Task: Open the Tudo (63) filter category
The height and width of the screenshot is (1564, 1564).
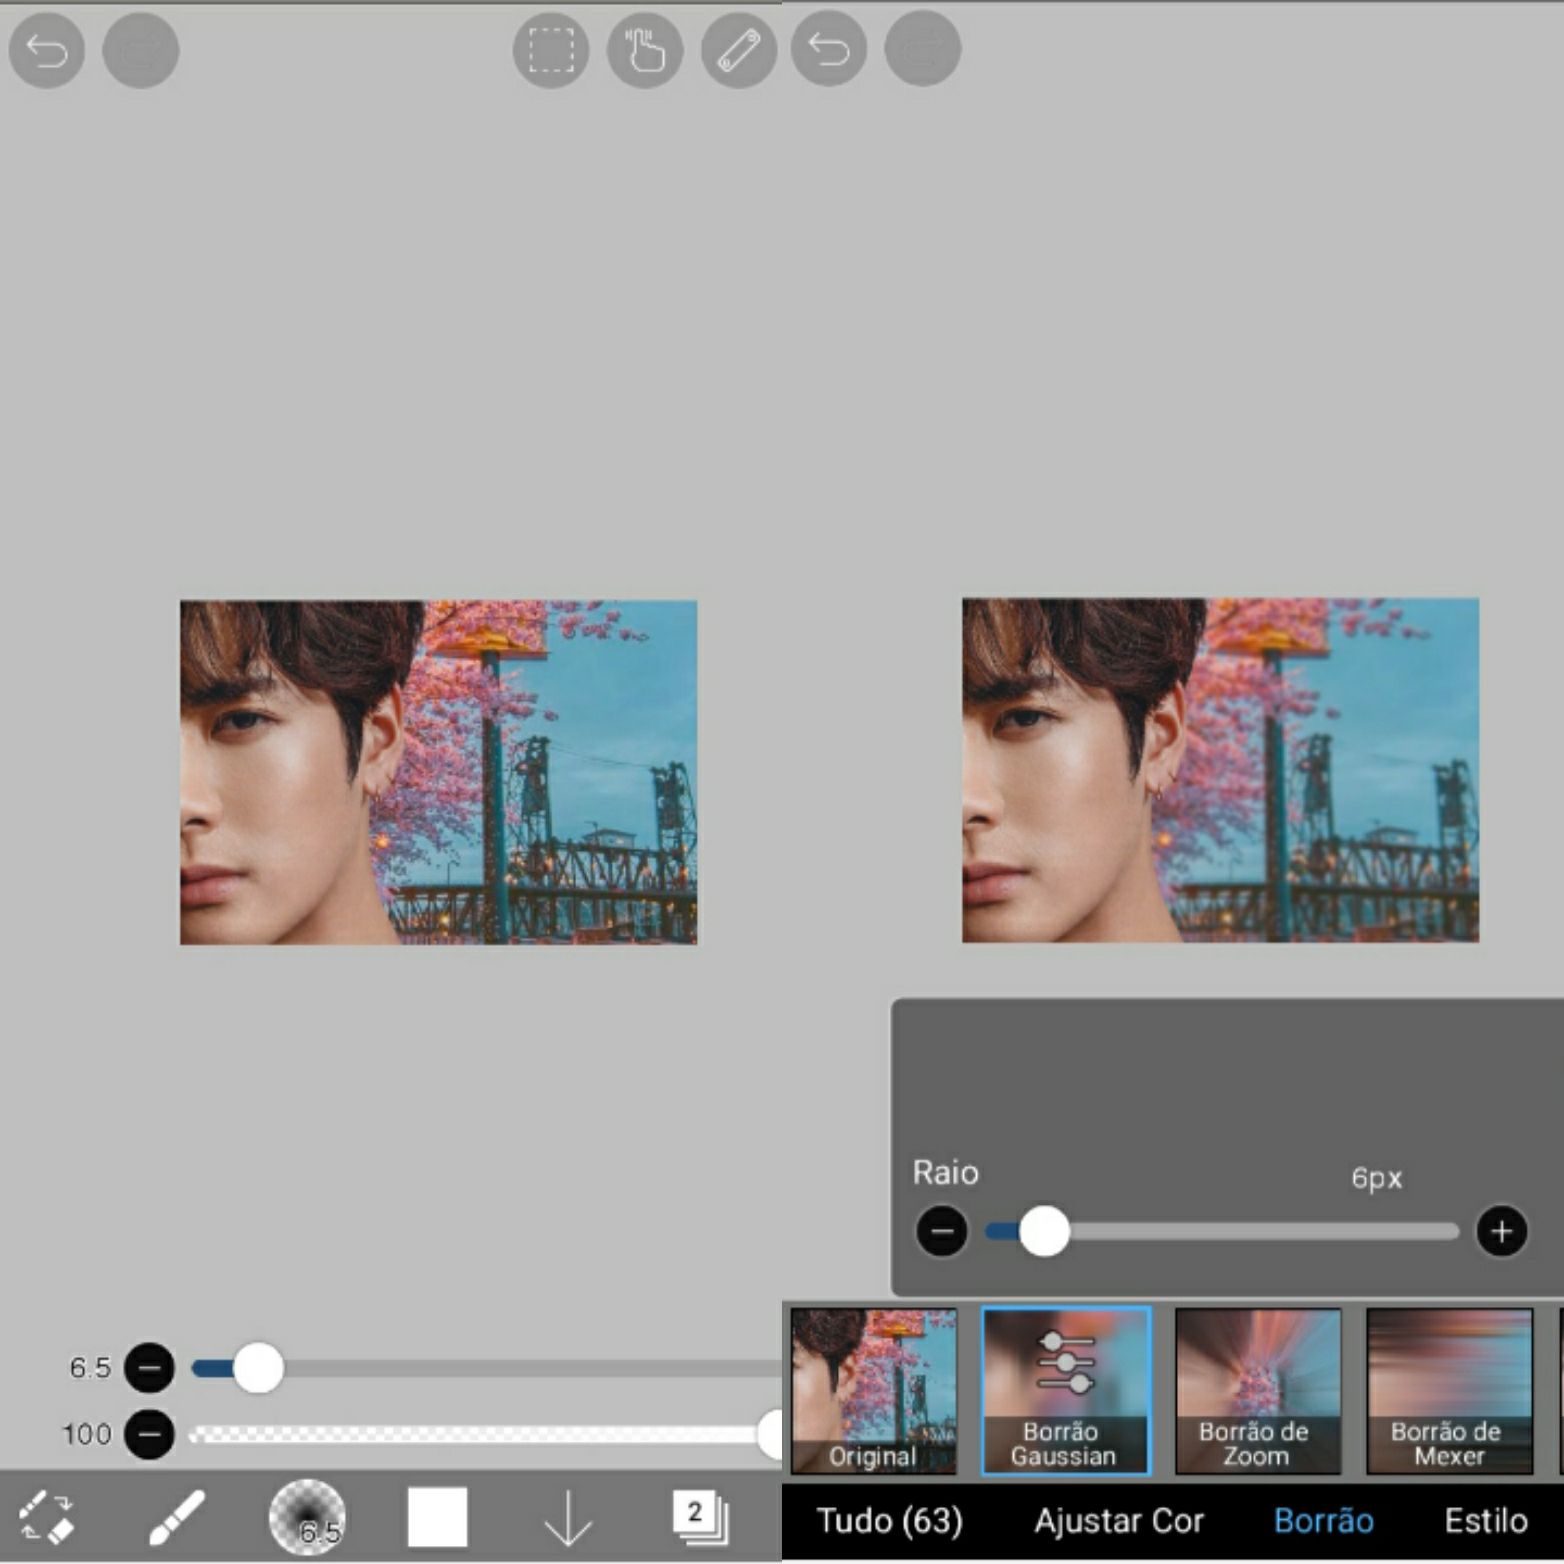Action: (x=890, y=1521)
